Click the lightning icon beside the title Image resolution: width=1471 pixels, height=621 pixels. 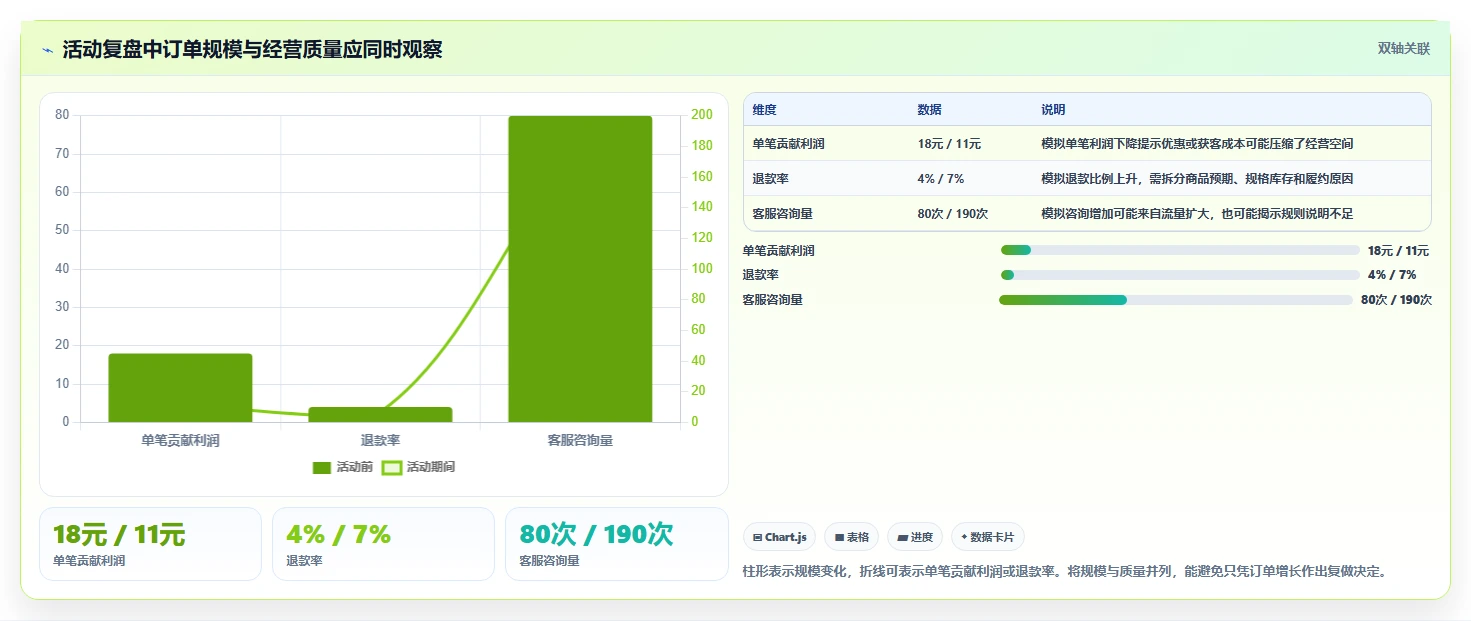(x=48, y=50)
